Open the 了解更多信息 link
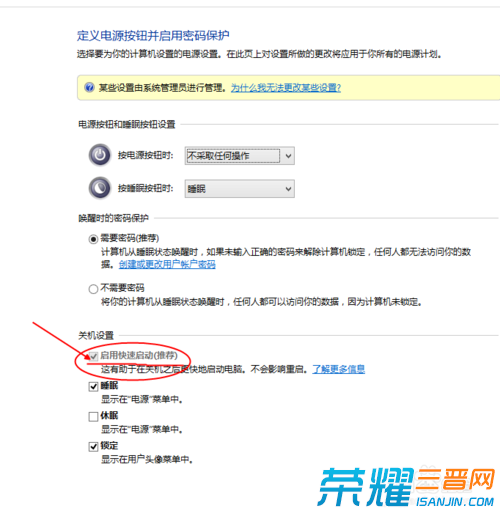Screen dimensions: 500x519 (x=339, y=369)
